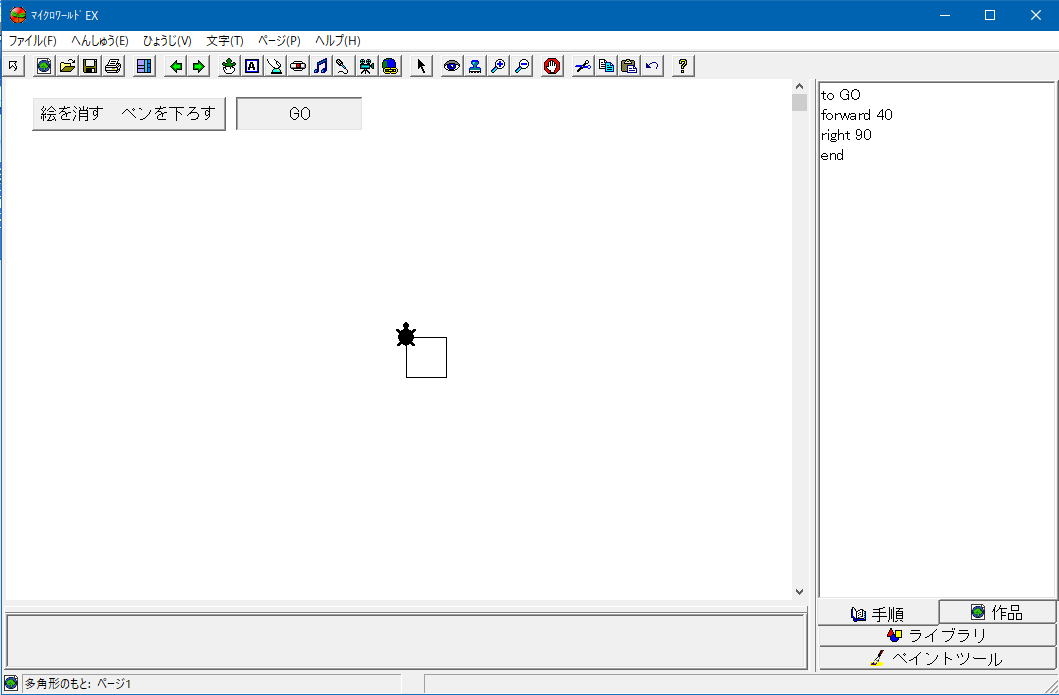
Task: Save the project with floppy disk icon
Action: (90, 66)
